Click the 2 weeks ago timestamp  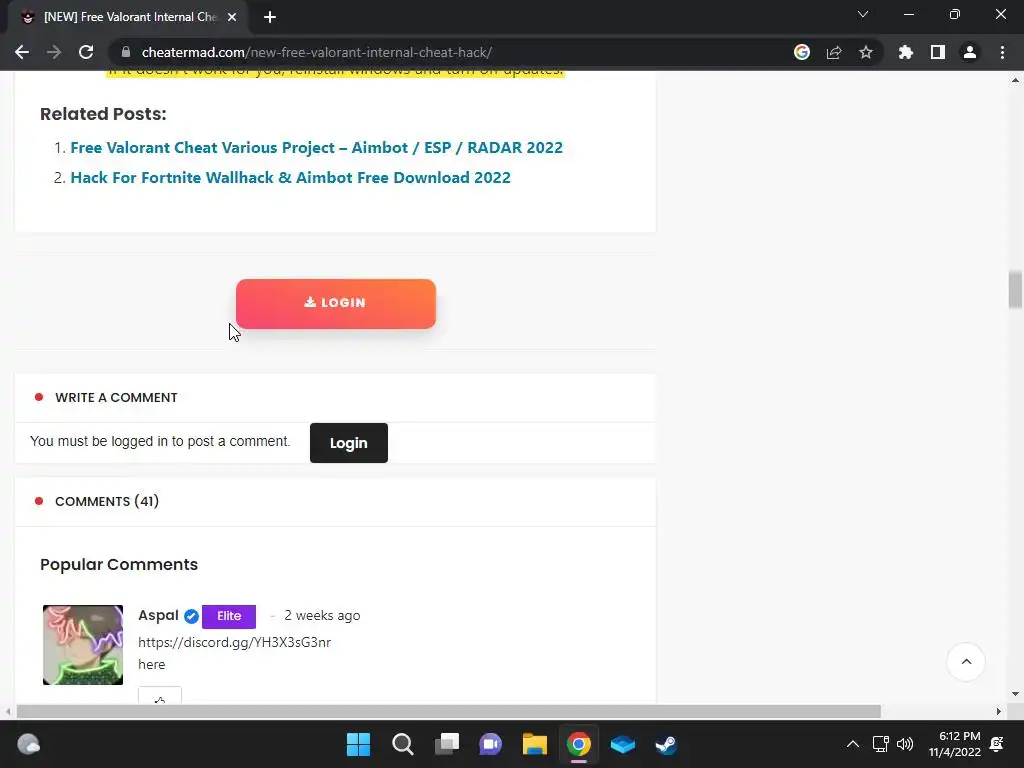coord(322,616)
